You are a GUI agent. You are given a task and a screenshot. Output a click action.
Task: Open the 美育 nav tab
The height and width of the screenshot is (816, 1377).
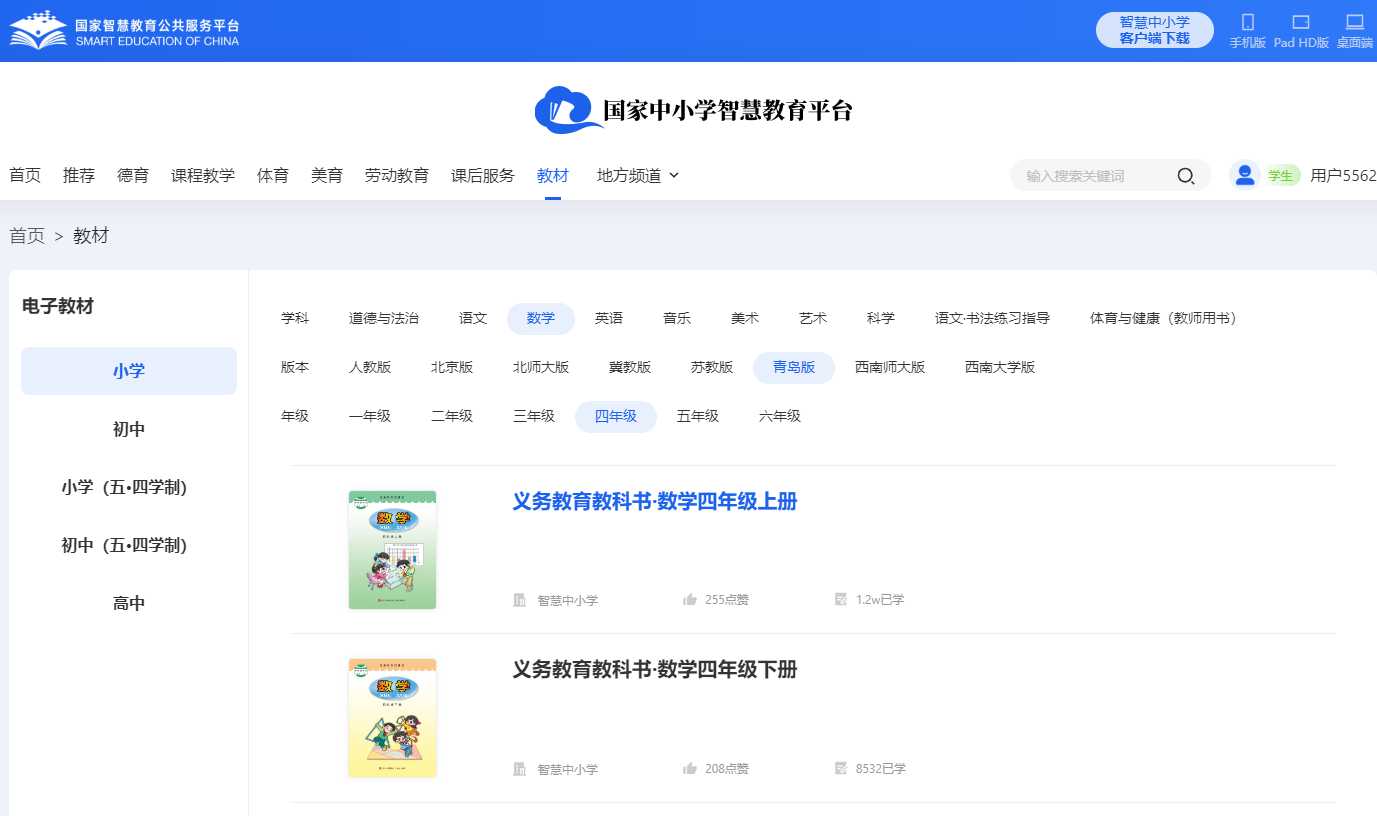327,175
